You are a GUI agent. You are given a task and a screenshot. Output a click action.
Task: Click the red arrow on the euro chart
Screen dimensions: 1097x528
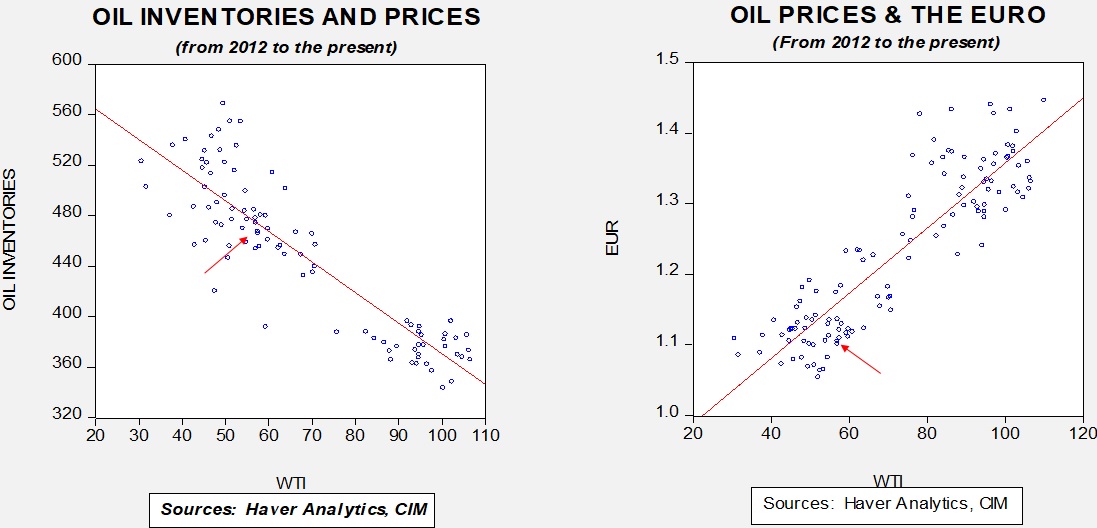click(860, 359)
